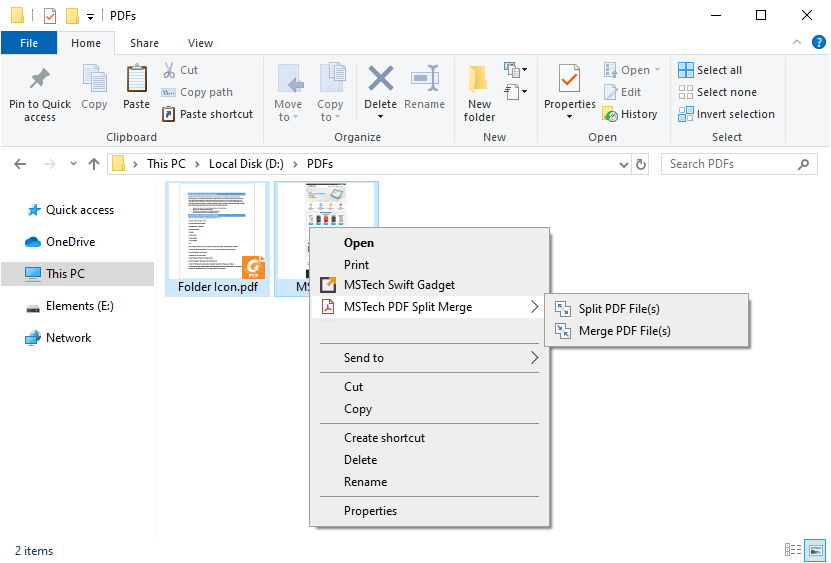831x563 pixels.
Task: Select the Folder Icon.pdf thumbnail
Action: pyautogui.click(x=217, y=239)
